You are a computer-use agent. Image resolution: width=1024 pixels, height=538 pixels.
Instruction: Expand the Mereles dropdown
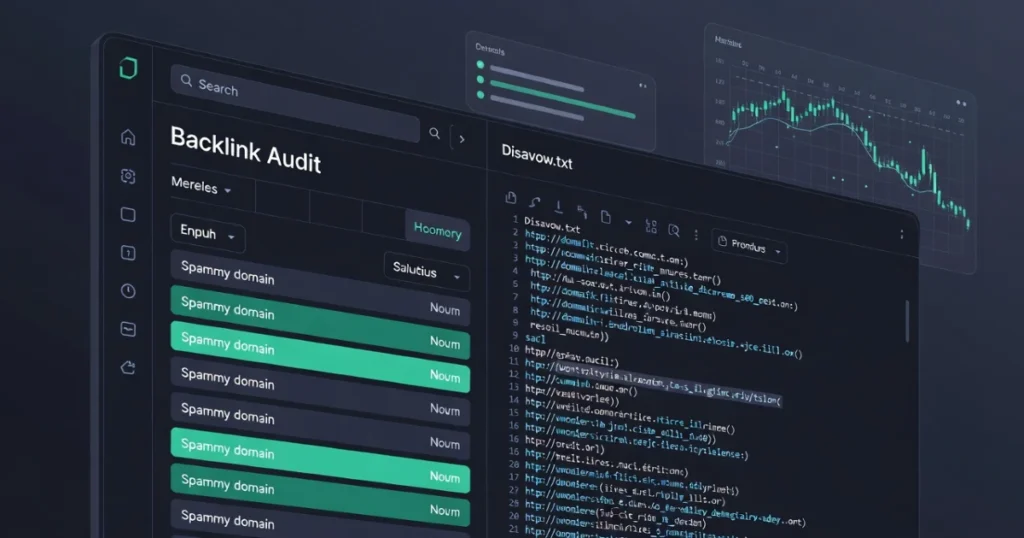click(x=201, y=188)
